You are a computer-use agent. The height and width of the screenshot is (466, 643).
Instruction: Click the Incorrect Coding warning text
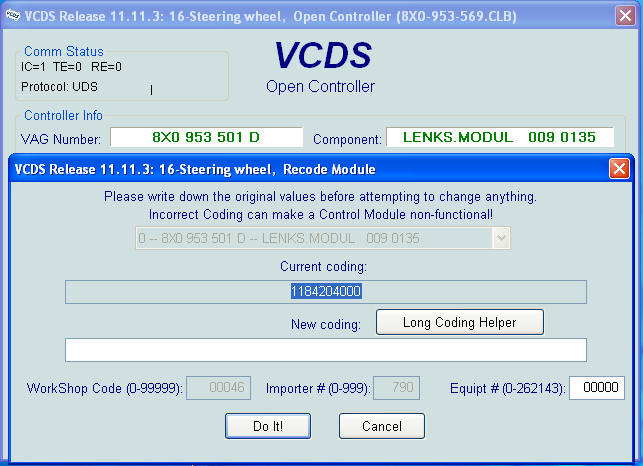coord(321,215)
